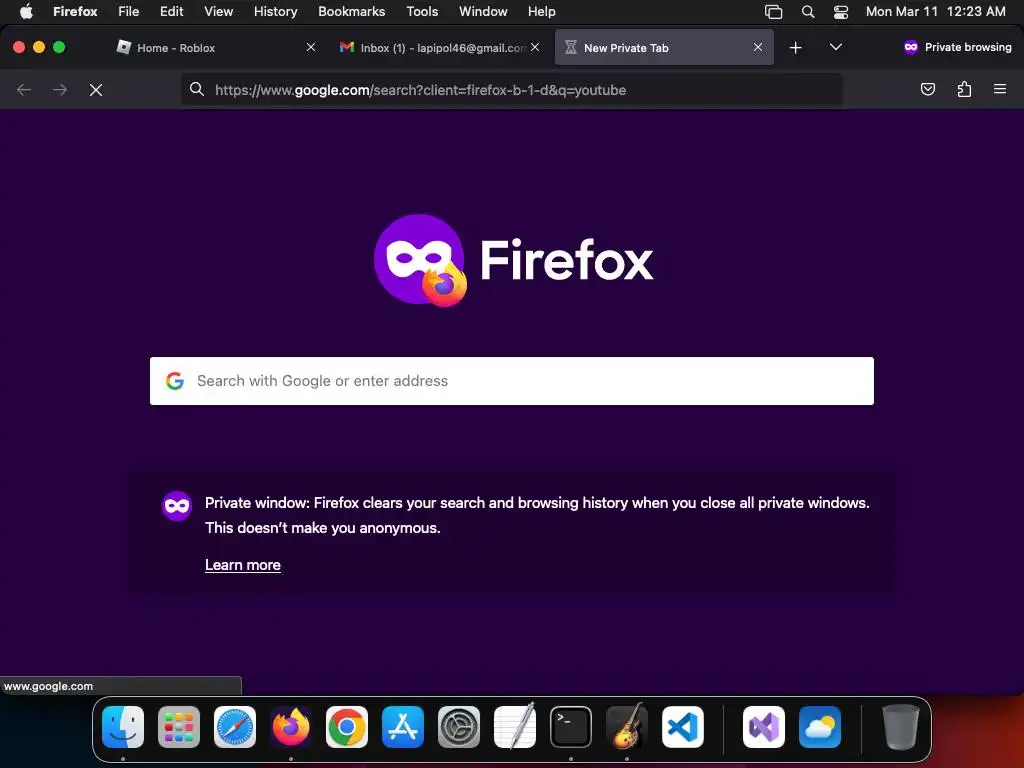Screen dimensions: 1024x768
Task: Click the Private browsing mask indicator
Action: [957, 47]
